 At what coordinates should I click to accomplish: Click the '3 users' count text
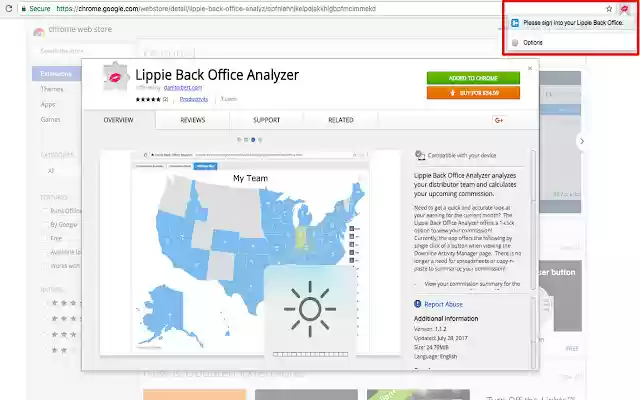(229, 99)
